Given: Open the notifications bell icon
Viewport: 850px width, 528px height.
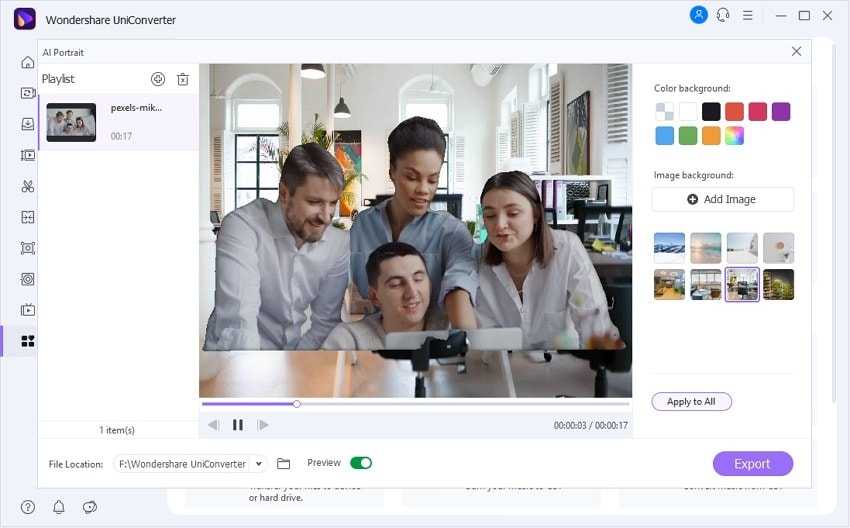Looking at the screenshot, I should (x=59, y=507).
